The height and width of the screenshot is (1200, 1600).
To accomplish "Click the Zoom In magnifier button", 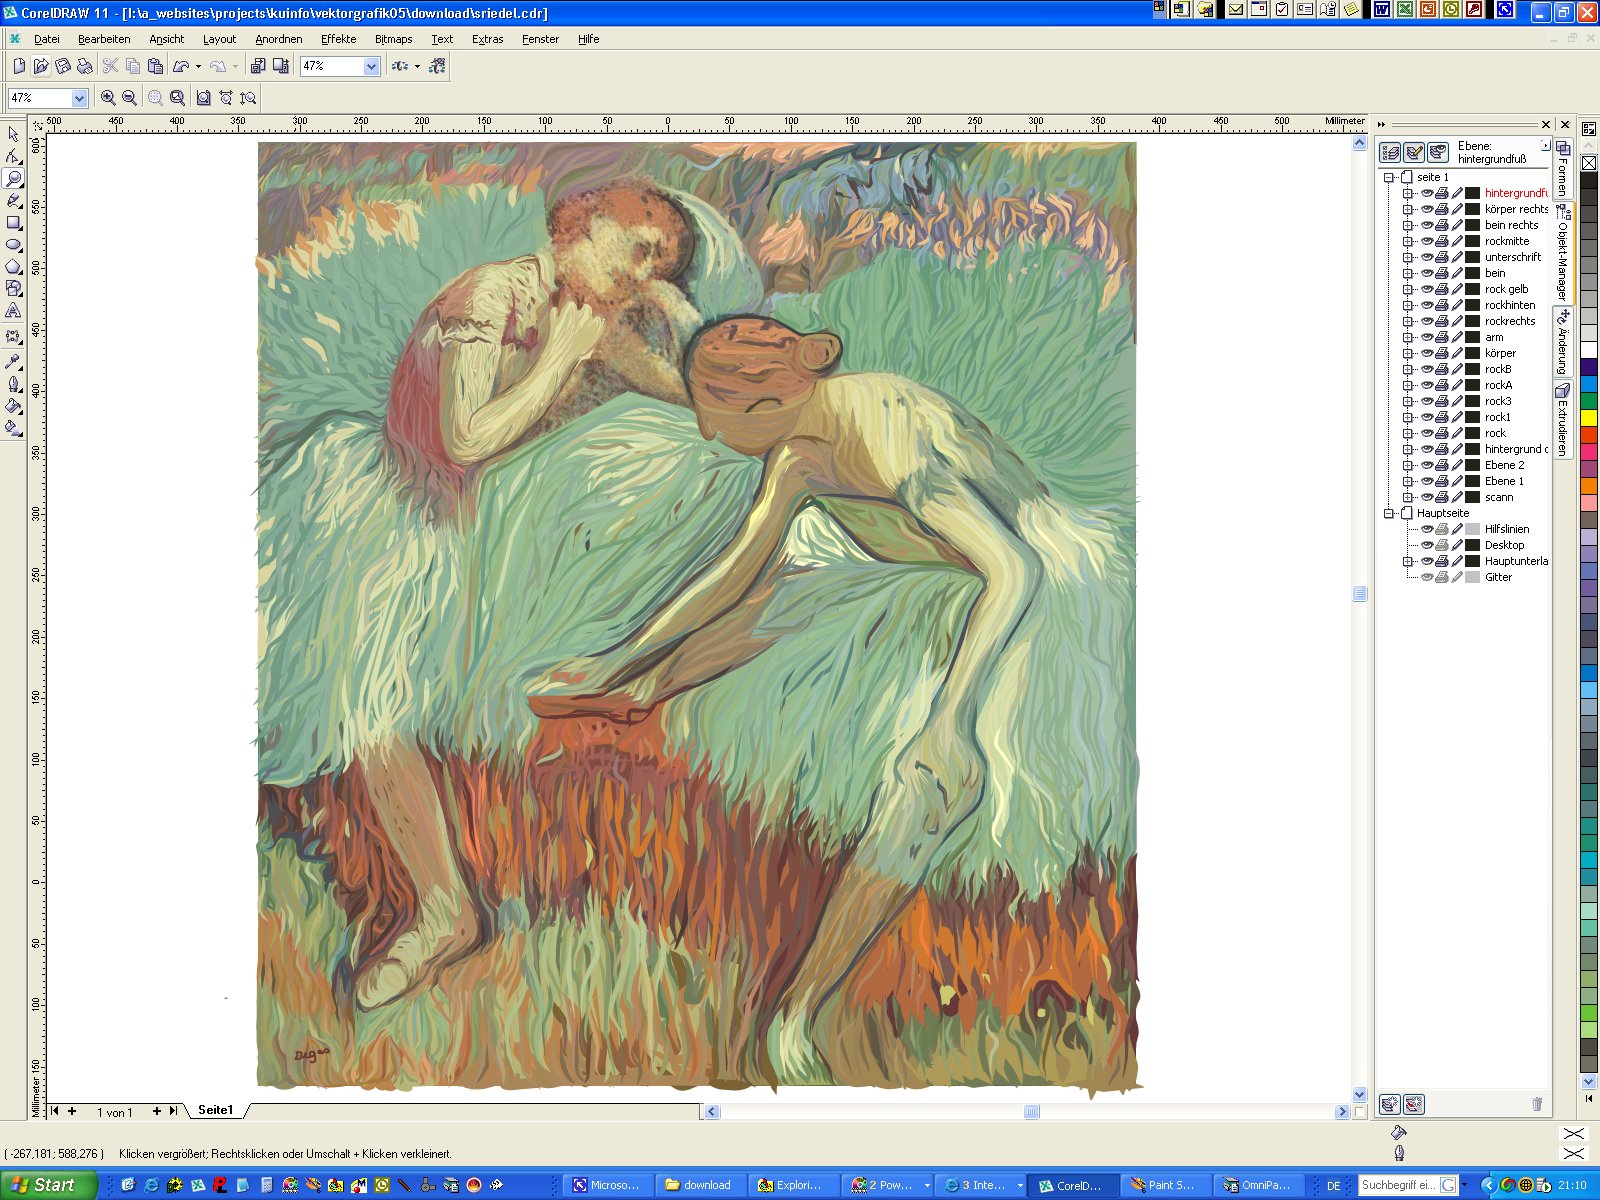I will click(x=108, y=98).
